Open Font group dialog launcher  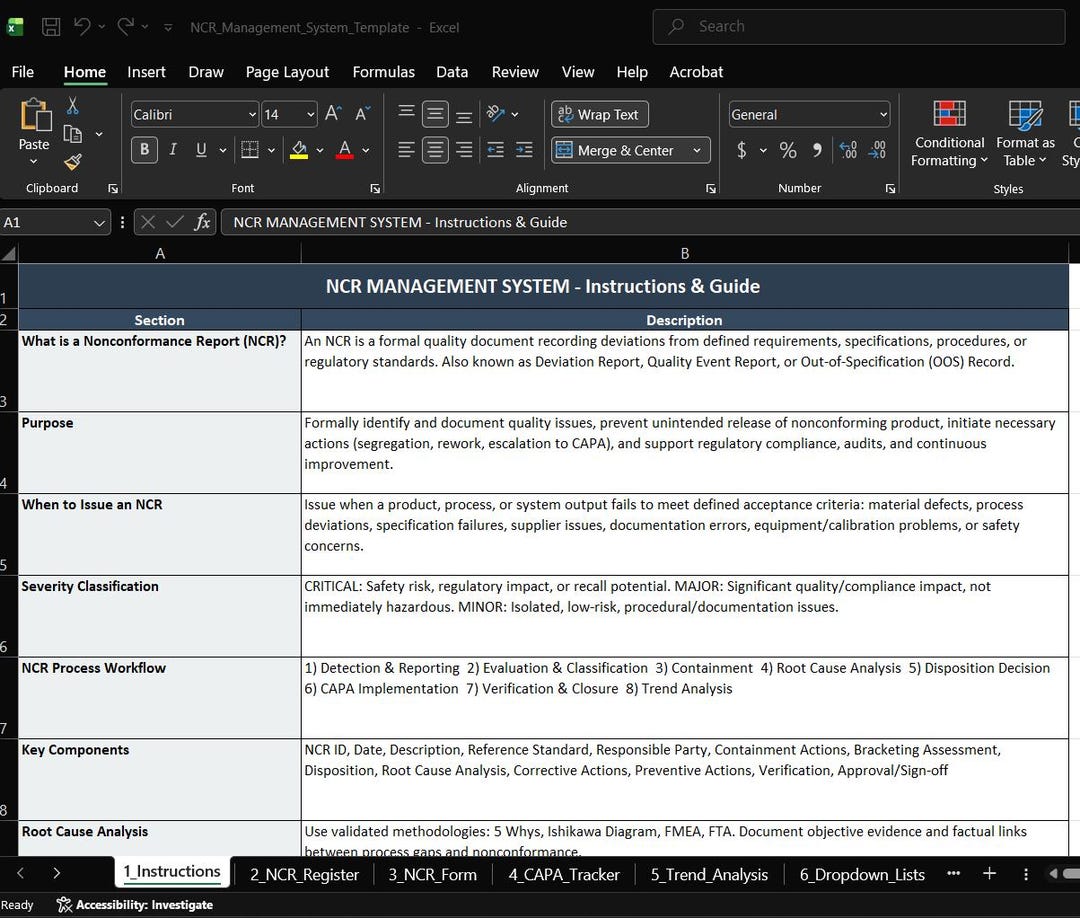coord(375,189)
